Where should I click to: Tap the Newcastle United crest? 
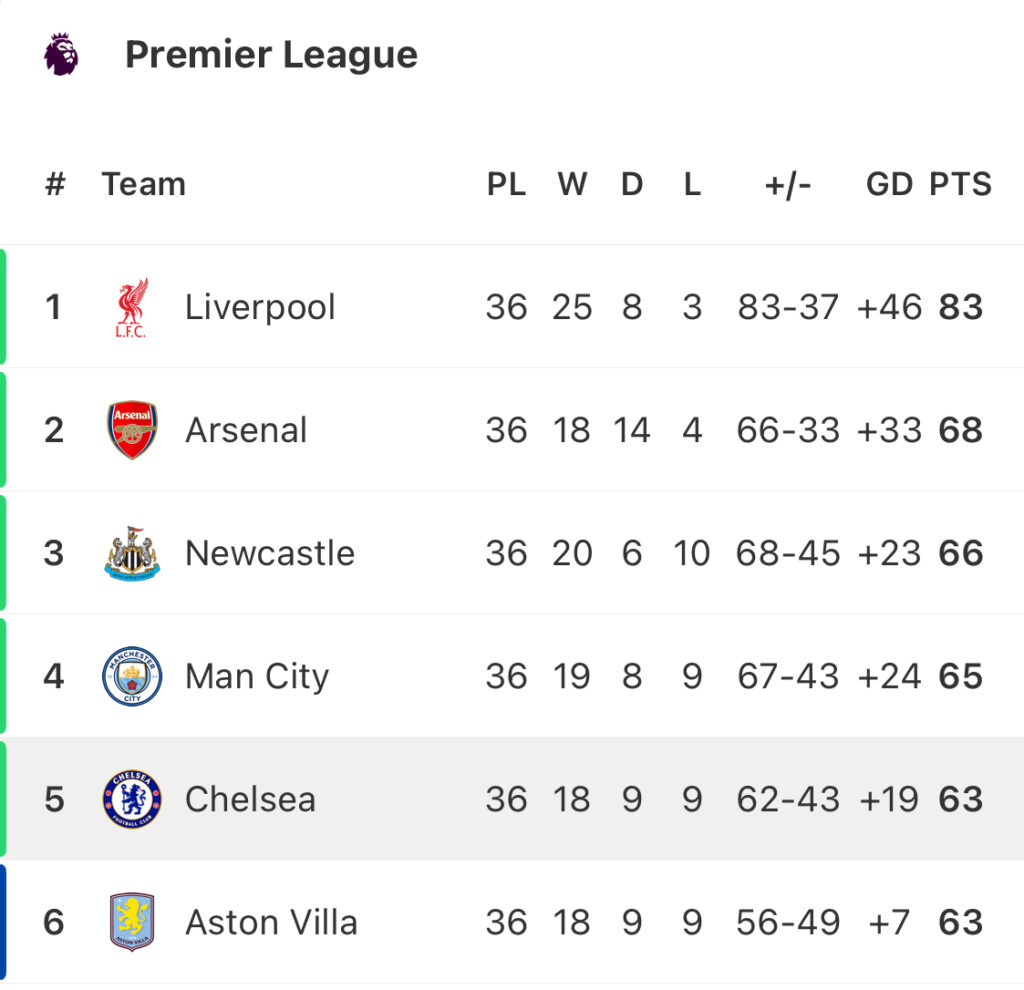point(132,553)
